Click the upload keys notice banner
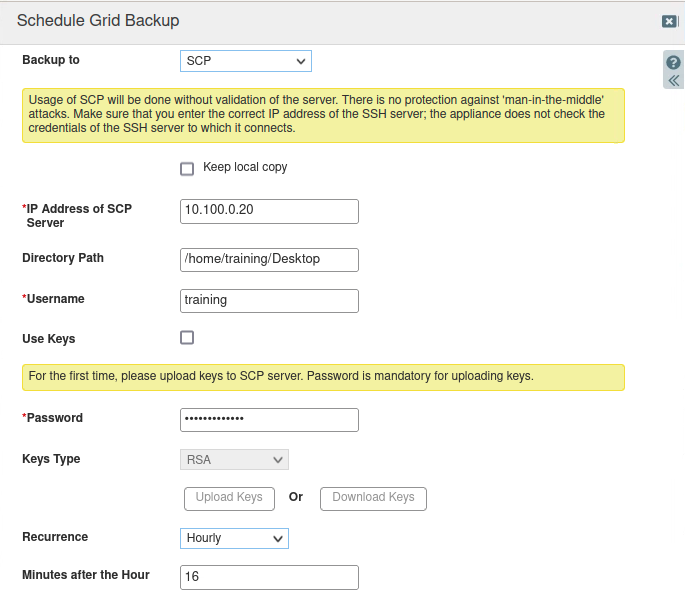The height and width of the screenshot is (598, 685). pos(323,377)
